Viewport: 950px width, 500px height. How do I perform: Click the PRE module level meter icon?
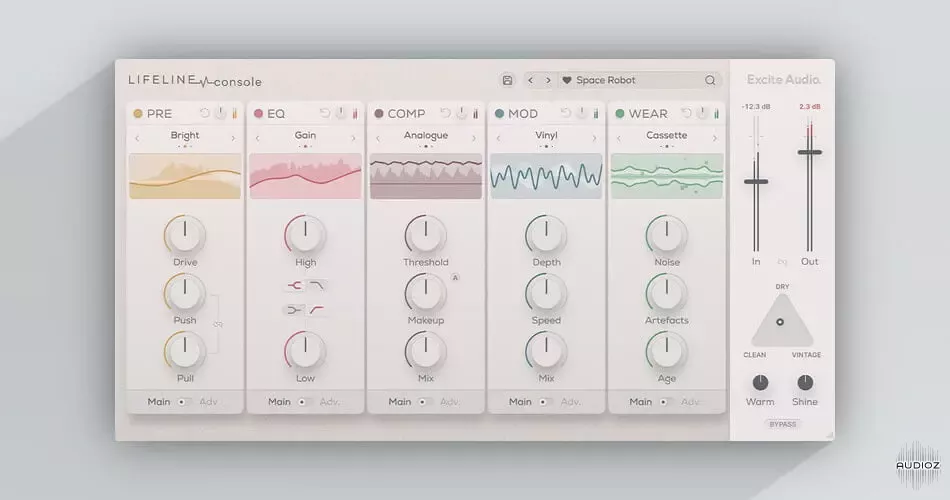(x=234, y=113)
